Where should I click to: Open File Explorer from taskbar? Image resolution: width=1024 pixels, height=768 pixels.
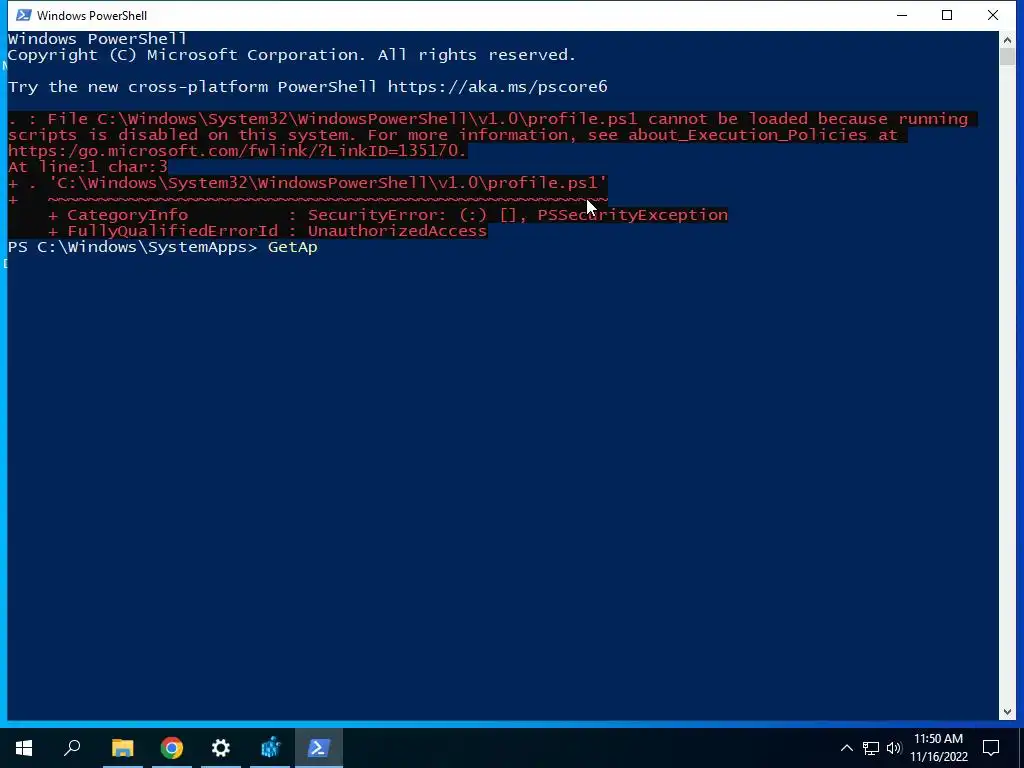tap(122, 748)
